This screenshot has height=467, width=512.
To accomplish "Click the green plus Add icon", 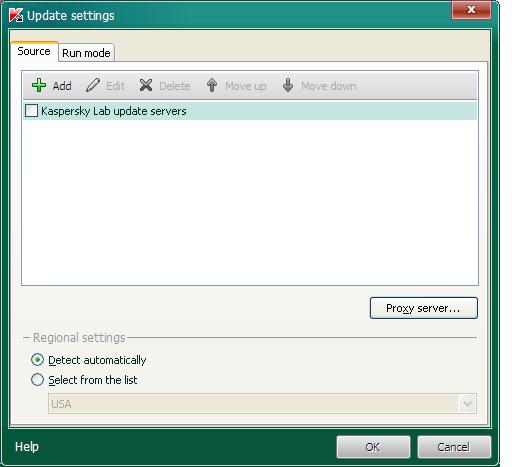I will tap(39, 85).
